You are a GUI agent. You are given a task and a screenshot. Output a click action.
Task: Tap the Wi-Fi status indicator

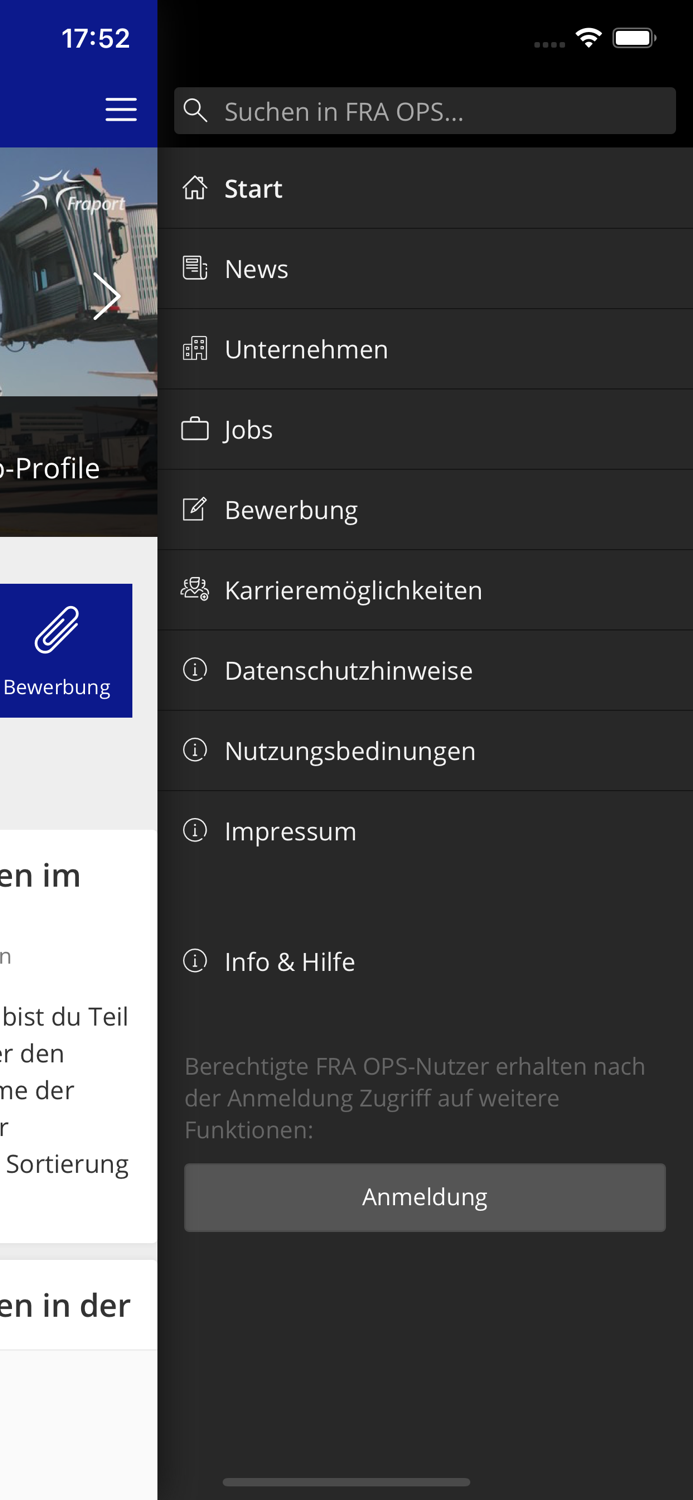[x=588, y=36]
